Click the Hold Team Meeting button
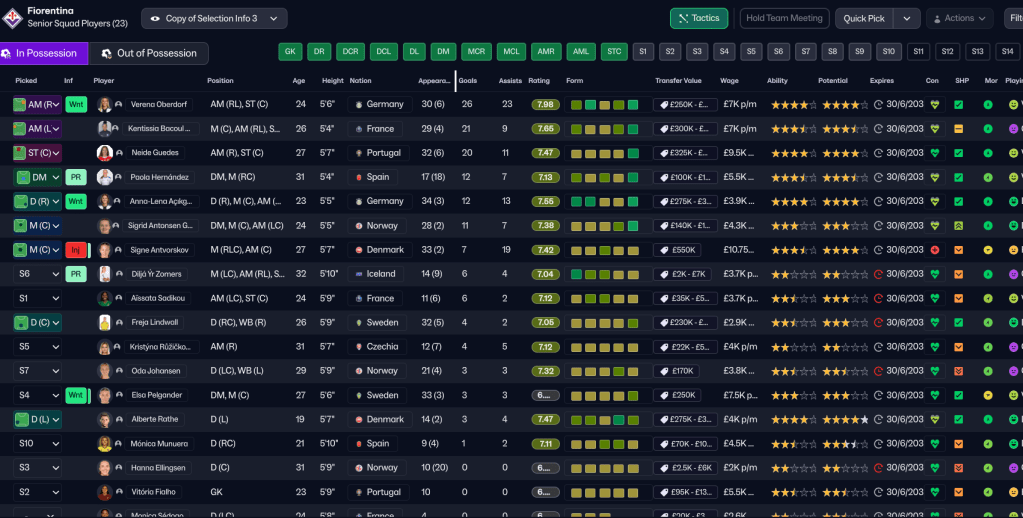Screen dimensions: 1023x518 [x=785, y=18]
